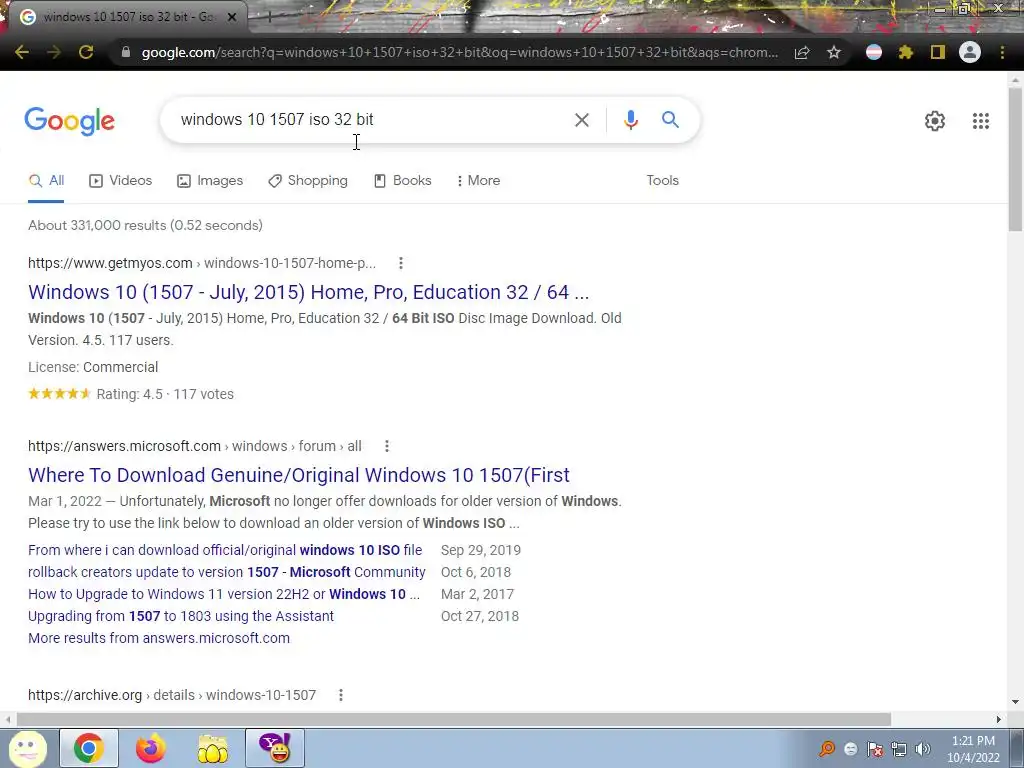Click the taskbar clock showing 1:21 PM
The image size is (1024, 768).
point(973,749)
